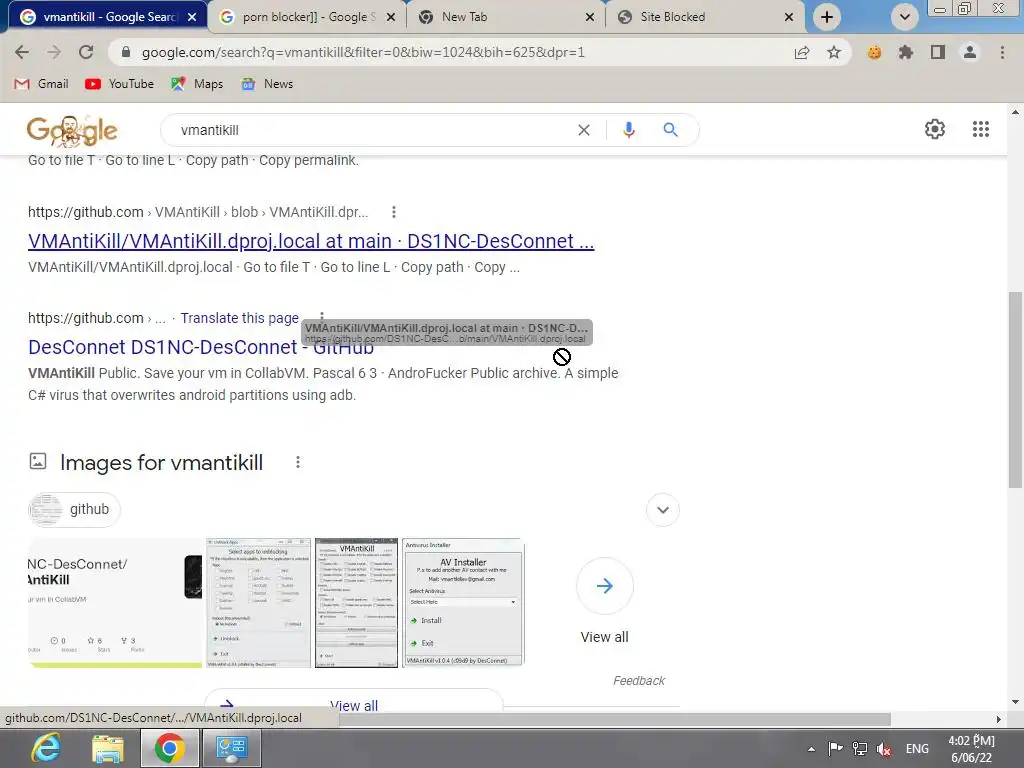1024x768 pixels.
Task: Bookmark this page with the star icon
Action: (x=834, y=52)
